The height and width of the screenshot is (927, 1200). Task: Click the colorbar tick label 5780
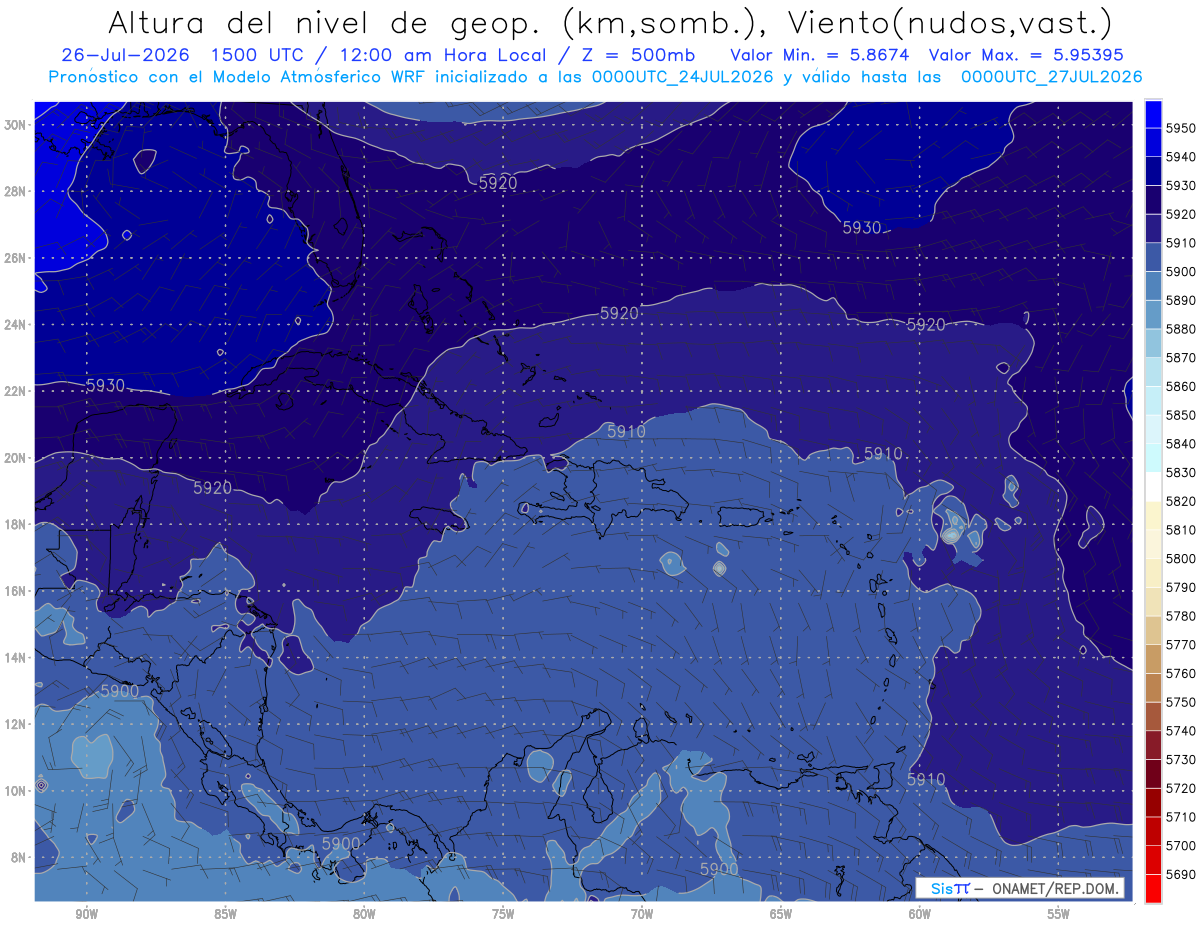point(1180,616)
